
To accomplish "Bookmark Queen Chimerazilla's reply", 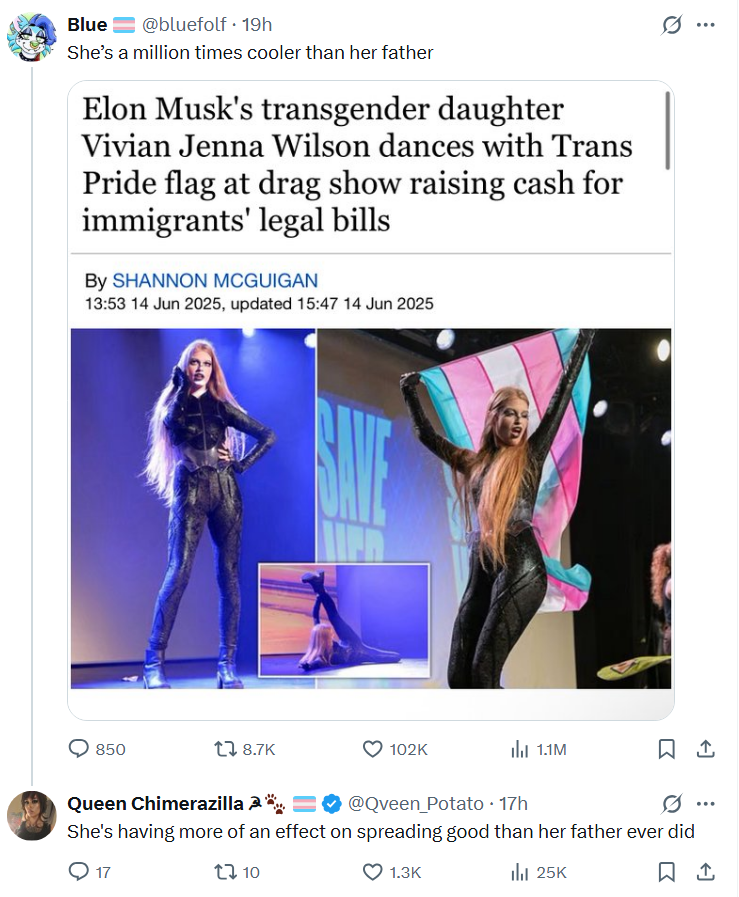I will point(667,872).
